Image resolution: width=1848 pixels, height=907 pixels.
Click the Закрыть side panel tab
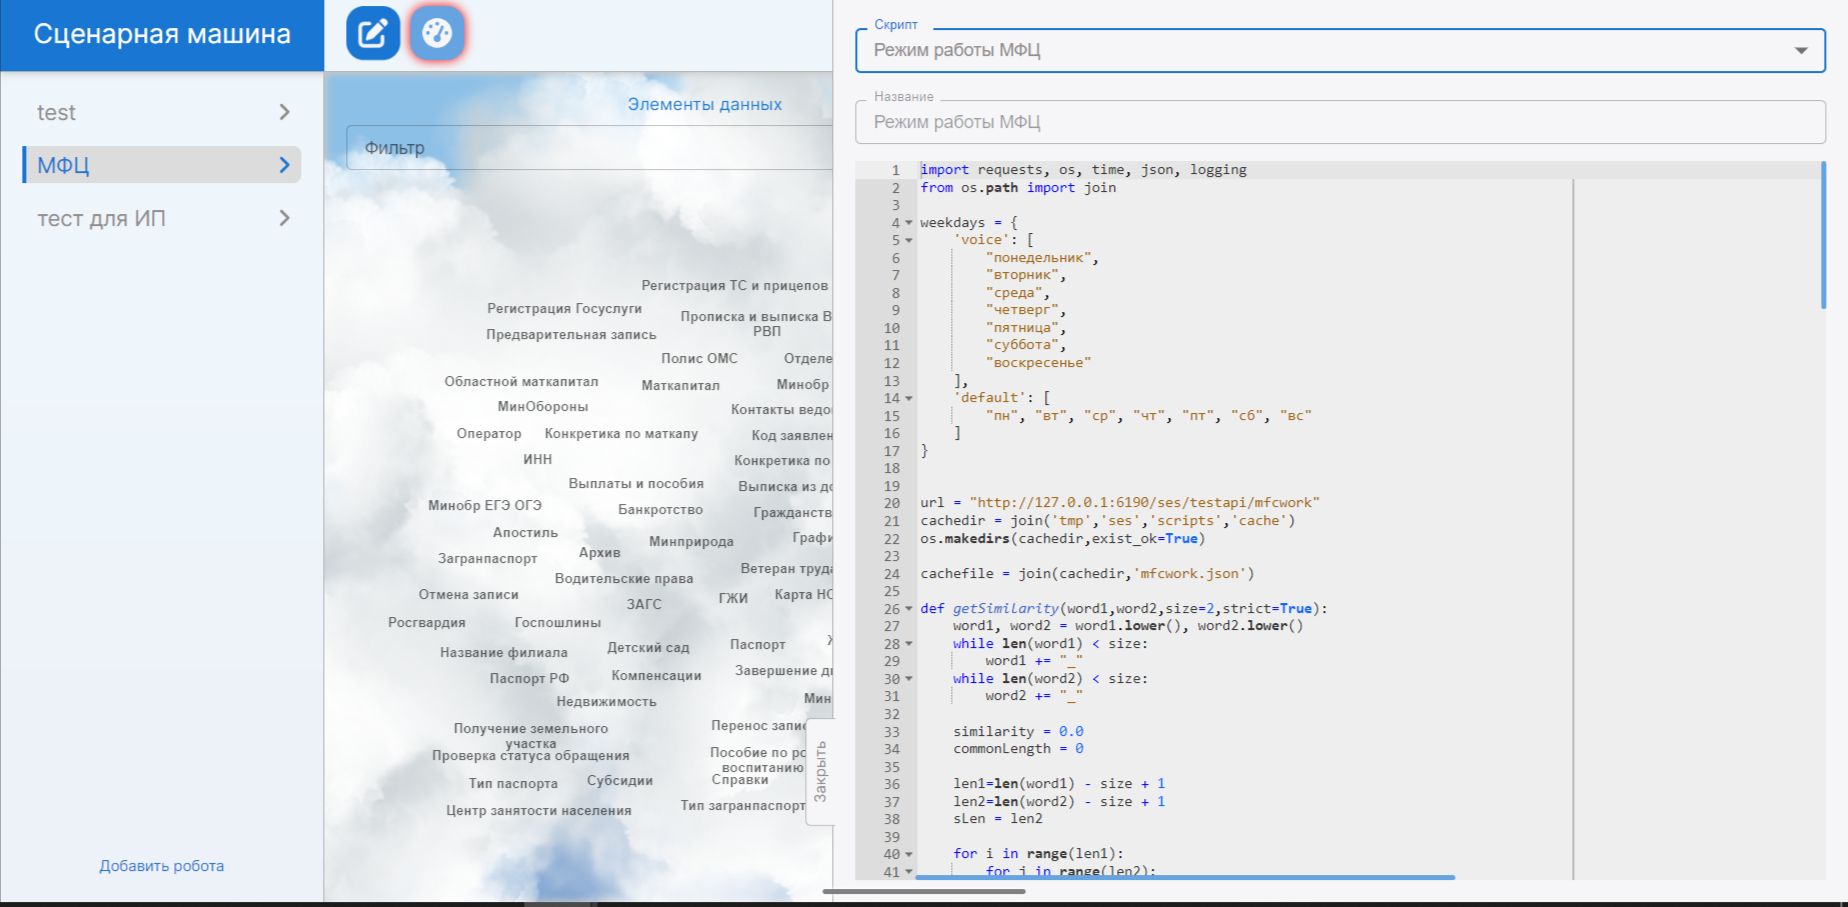pyautogui.click(x=820, y=771)
